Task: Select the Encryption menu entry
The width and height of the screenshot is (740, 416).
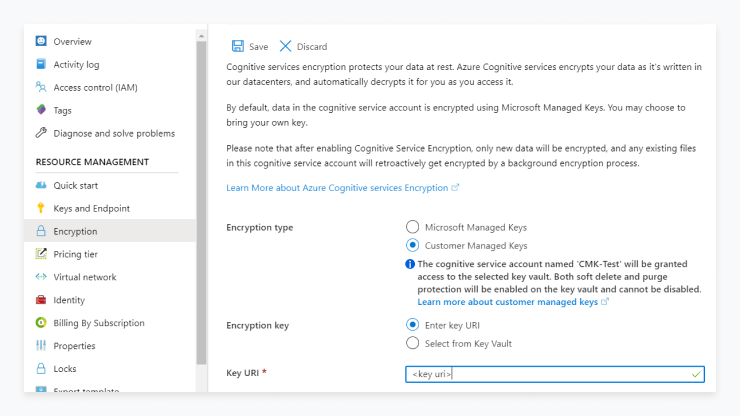Action: click(x=109, y=231)
